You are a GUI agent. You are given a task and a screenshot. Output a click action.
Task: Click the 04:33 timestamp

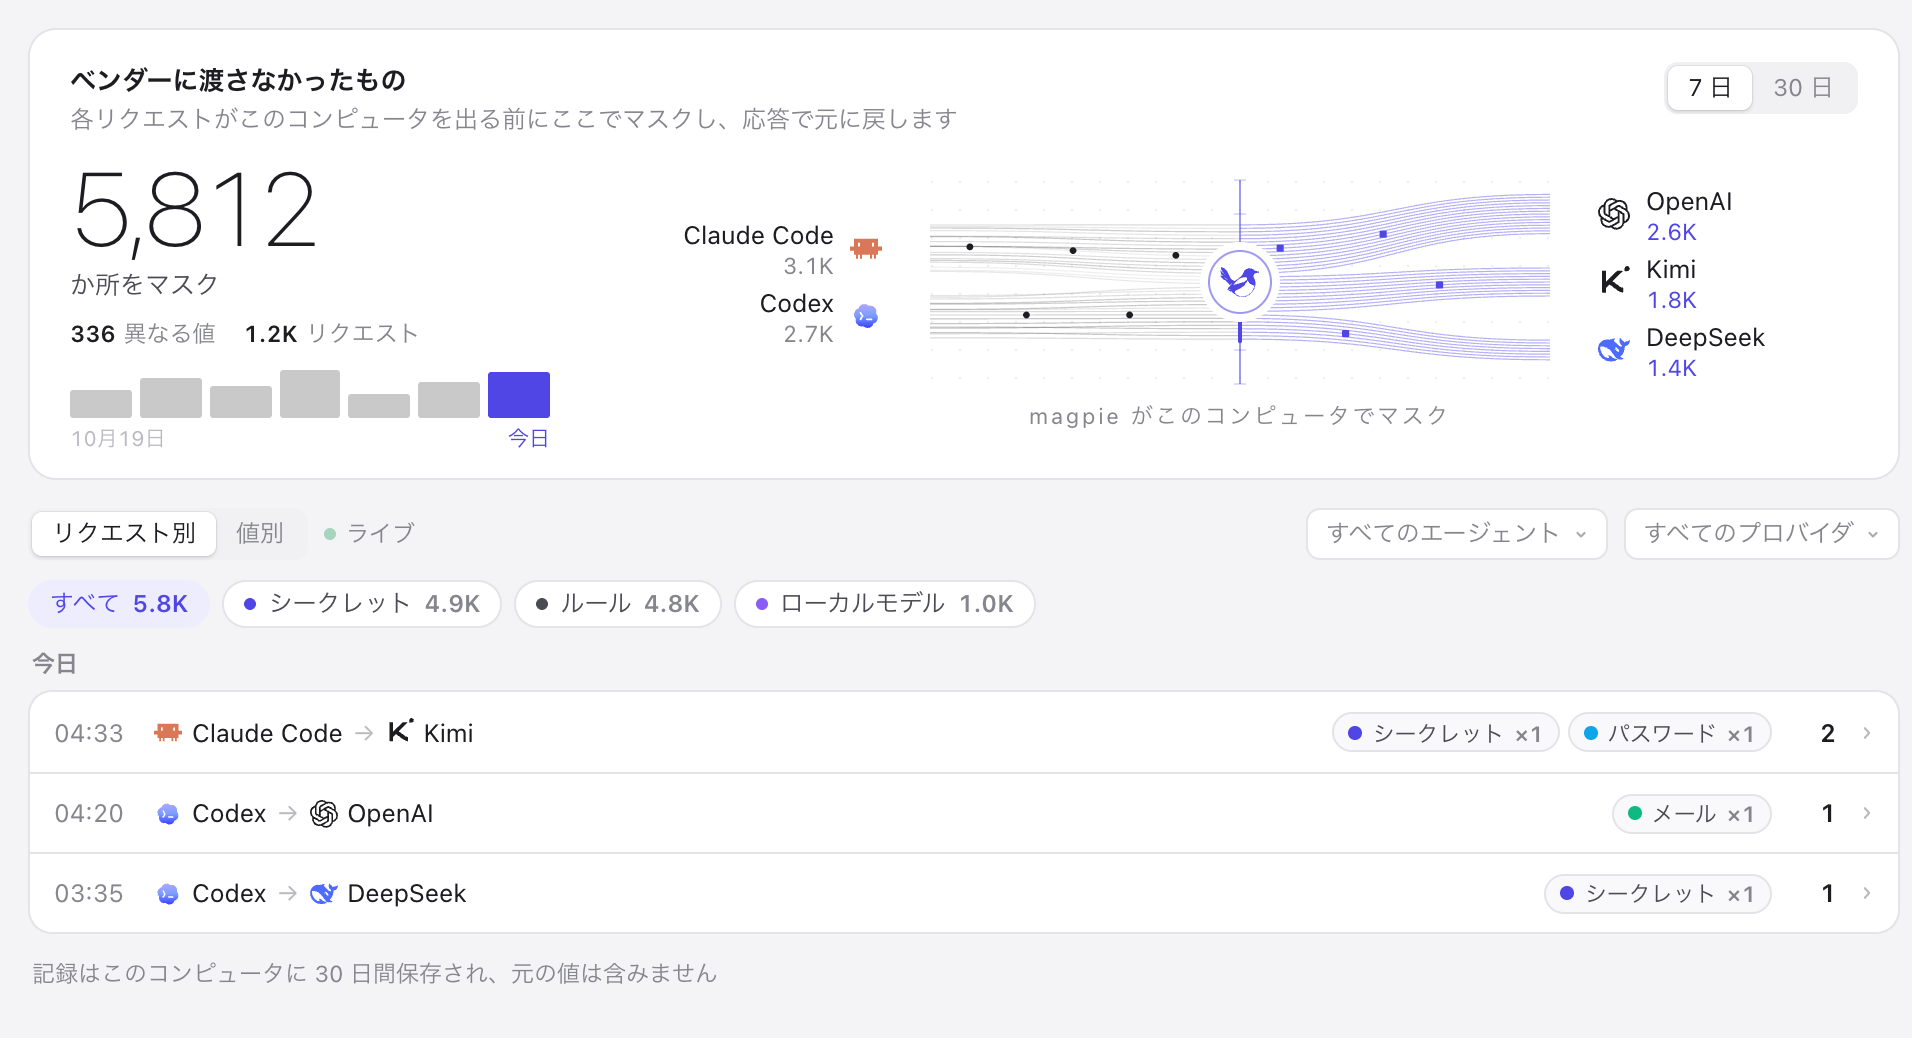(x=89, y=734)
